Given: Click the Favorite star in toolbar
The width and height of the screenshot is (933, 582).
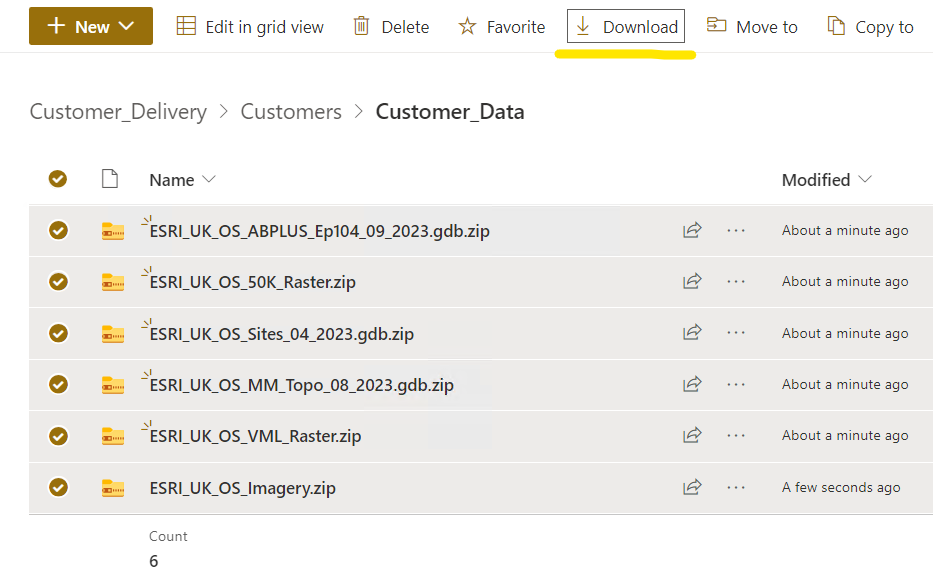Looking at the screenshot, I should [x=502, y=27].
